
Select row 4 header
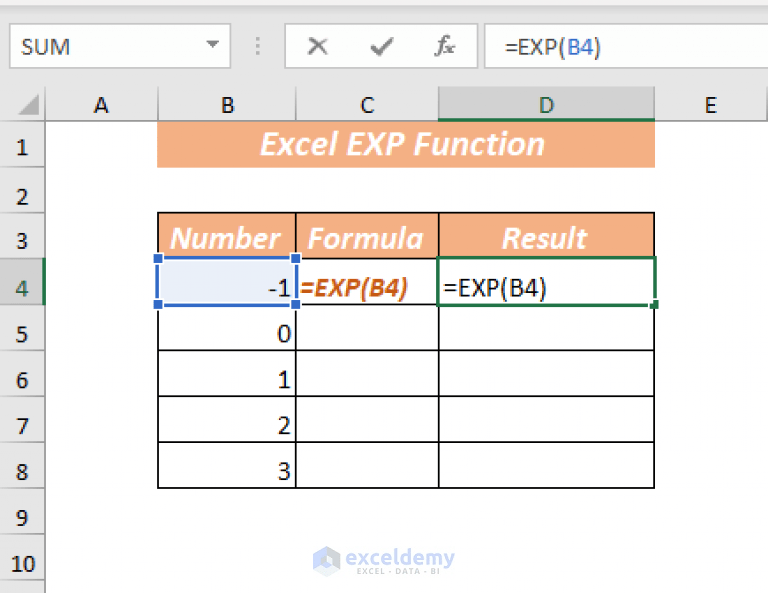pos(22,284)
